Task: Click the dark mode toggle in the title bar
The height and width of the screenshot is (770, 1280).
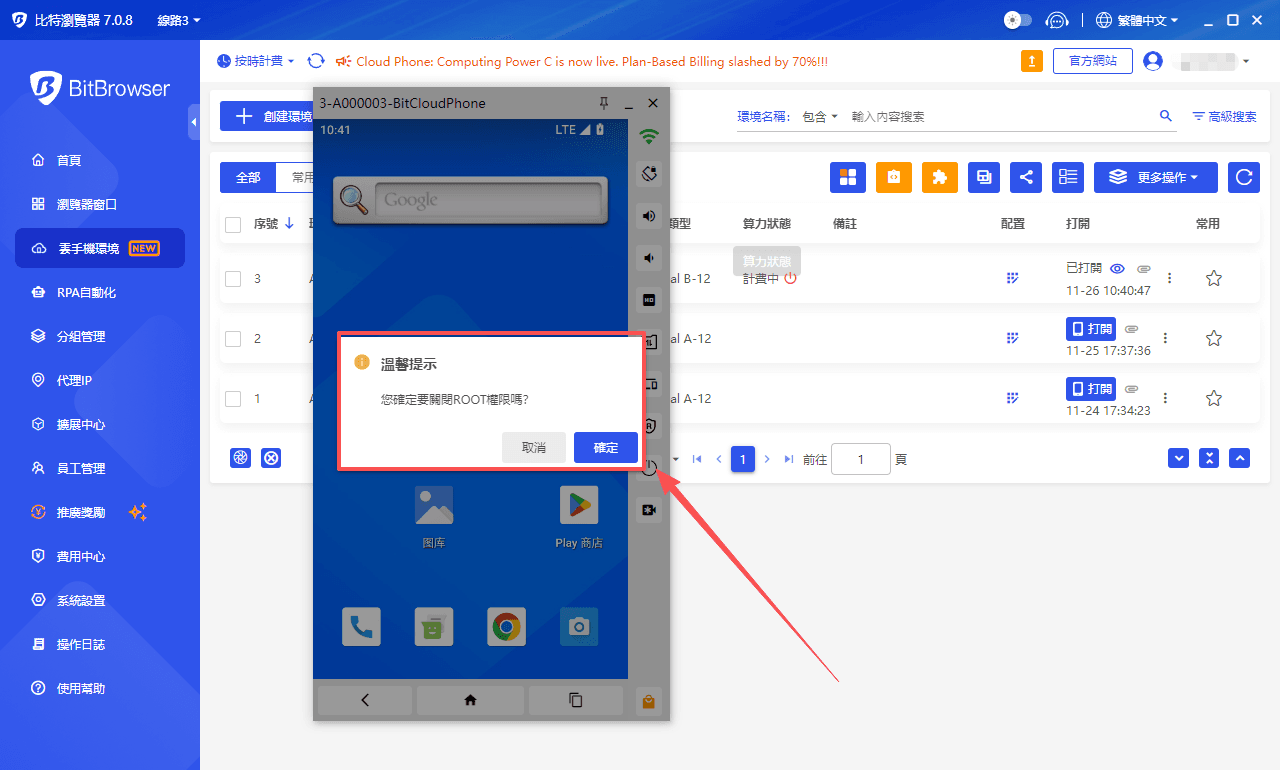Action: click(x=1017, y=19)
